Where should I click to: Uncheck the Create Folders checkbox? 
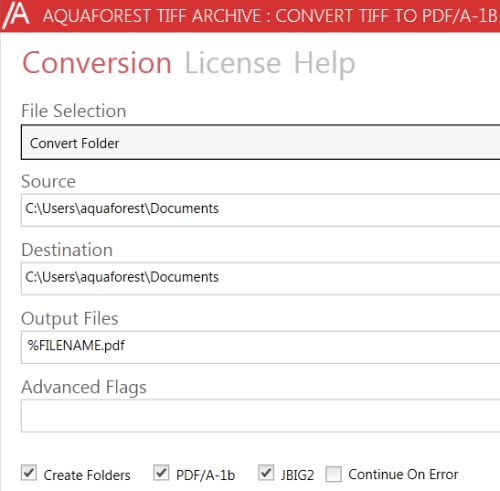(29, 473)
